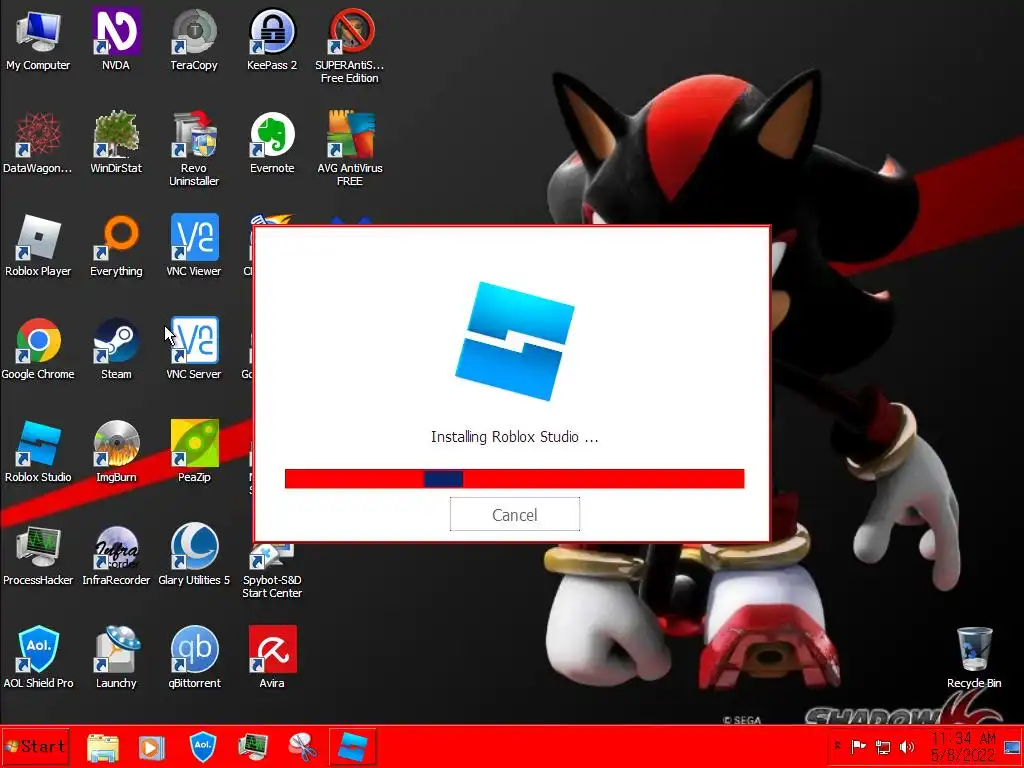The width and height of the screenshot is (1024, 768).
Task: Open Action Center flag tray icon
Action: [x=859, y=746]
